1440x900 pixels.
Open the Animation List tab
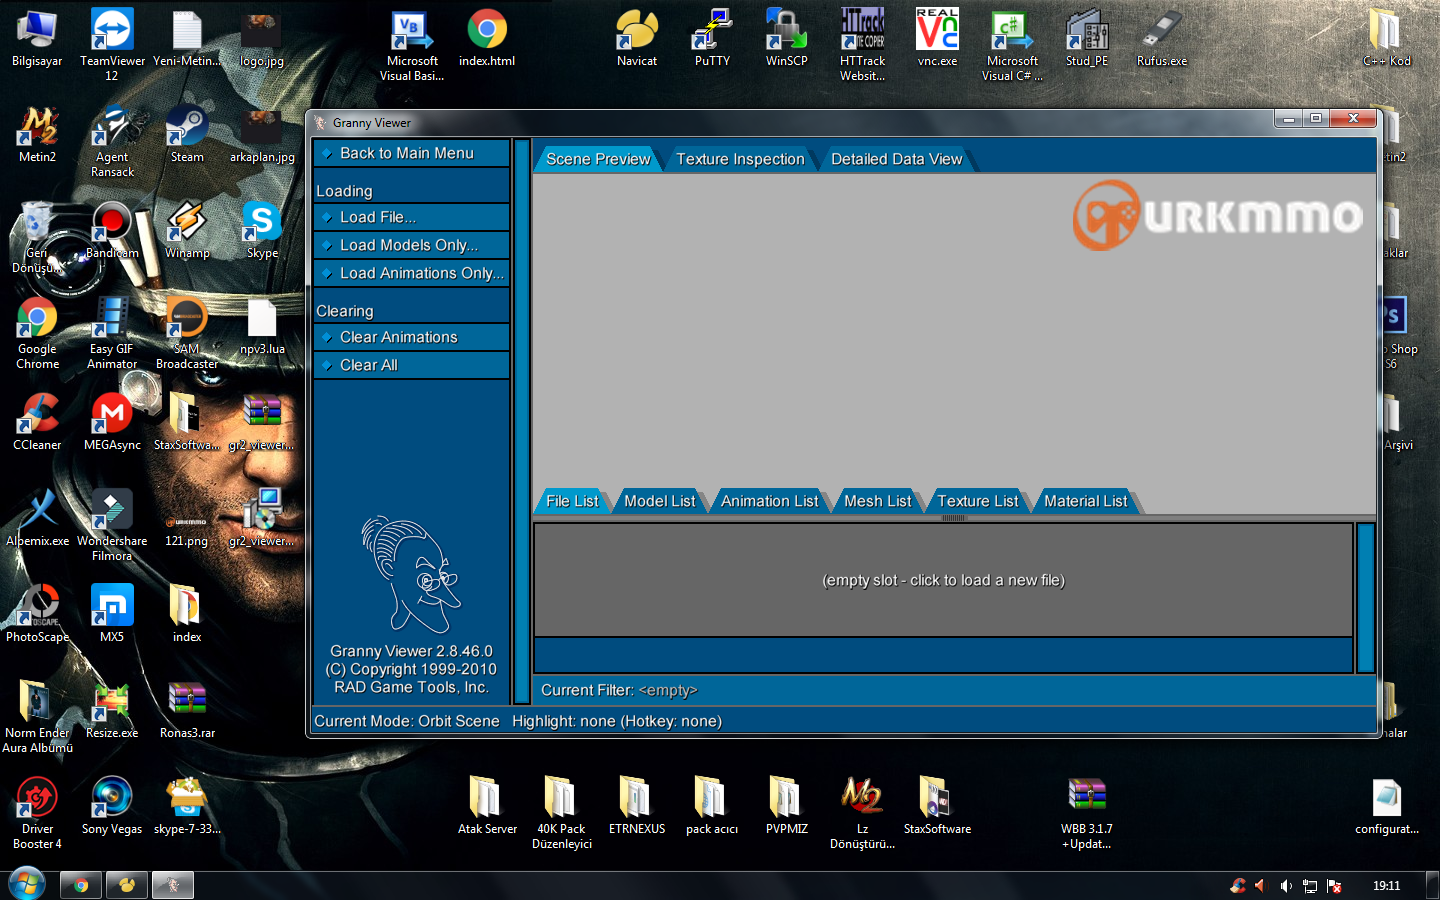[x=769, y=501]
